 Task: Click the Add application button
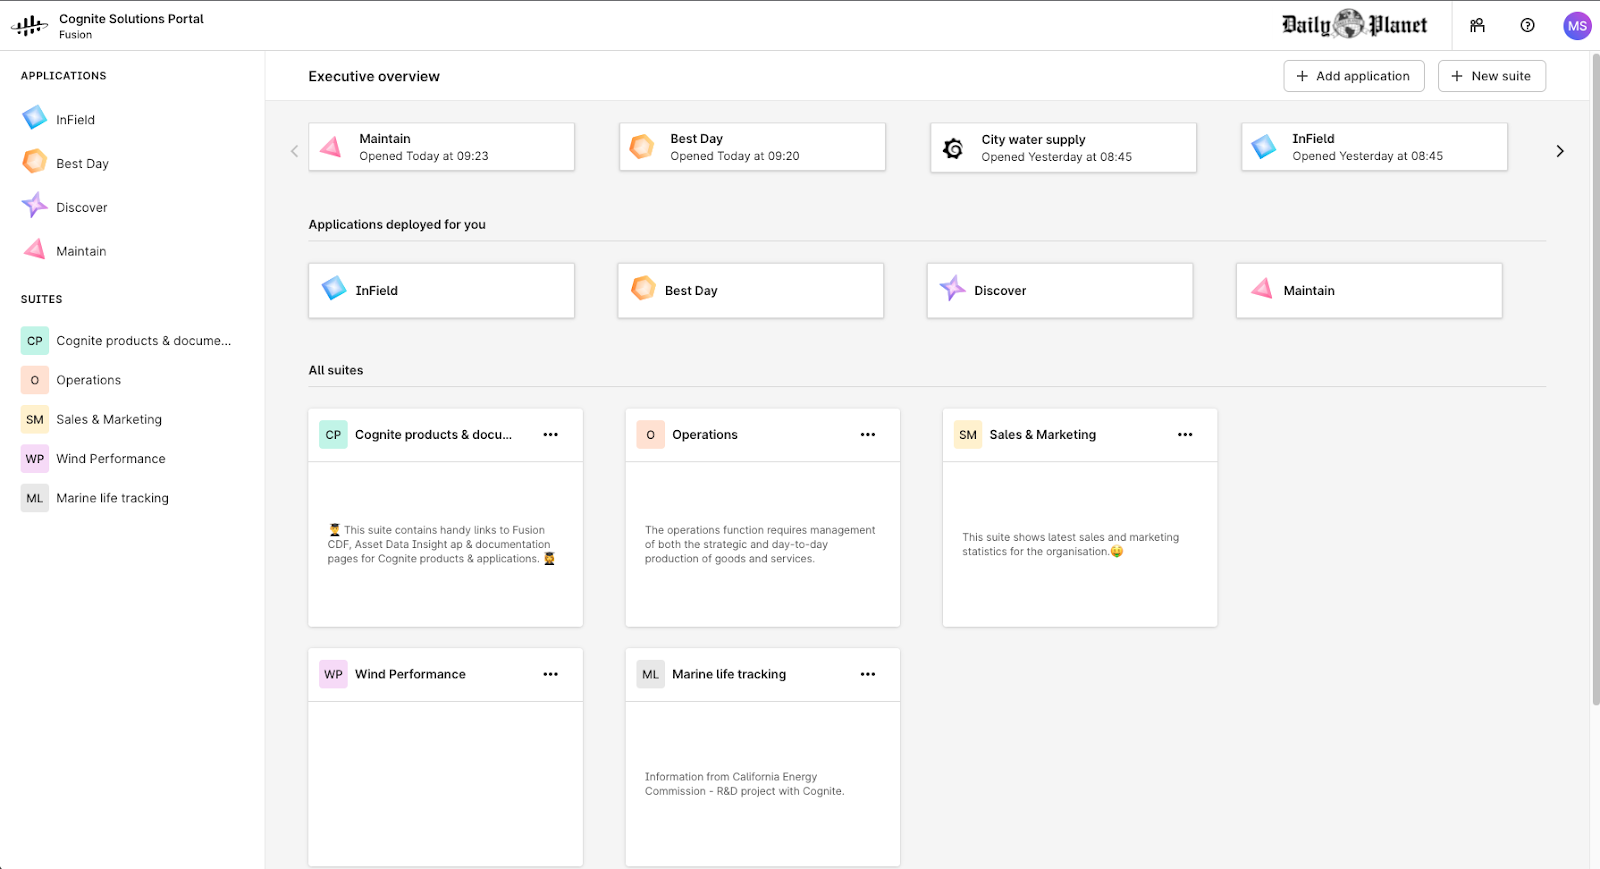pyautogui.click(x=1353, y=76)
